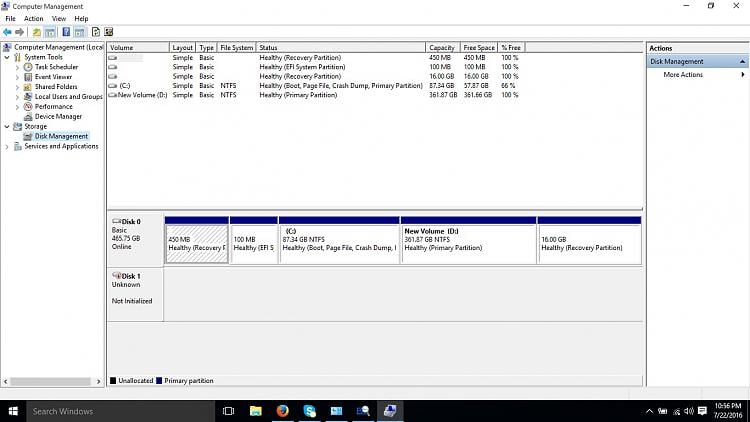Select Task Scheduler in the tree
750x422 pixels.
(x=56, y=67)
